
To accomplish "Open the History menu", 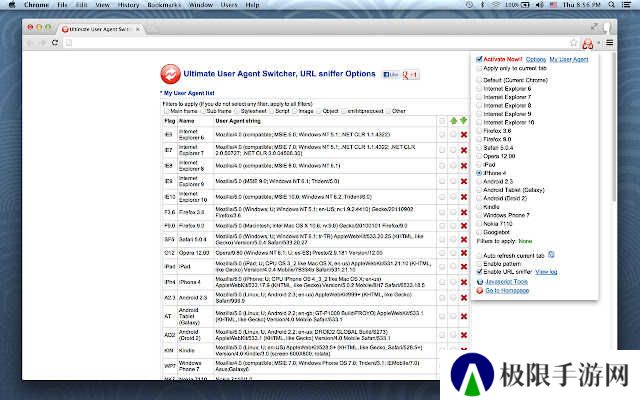I will 128,5.
